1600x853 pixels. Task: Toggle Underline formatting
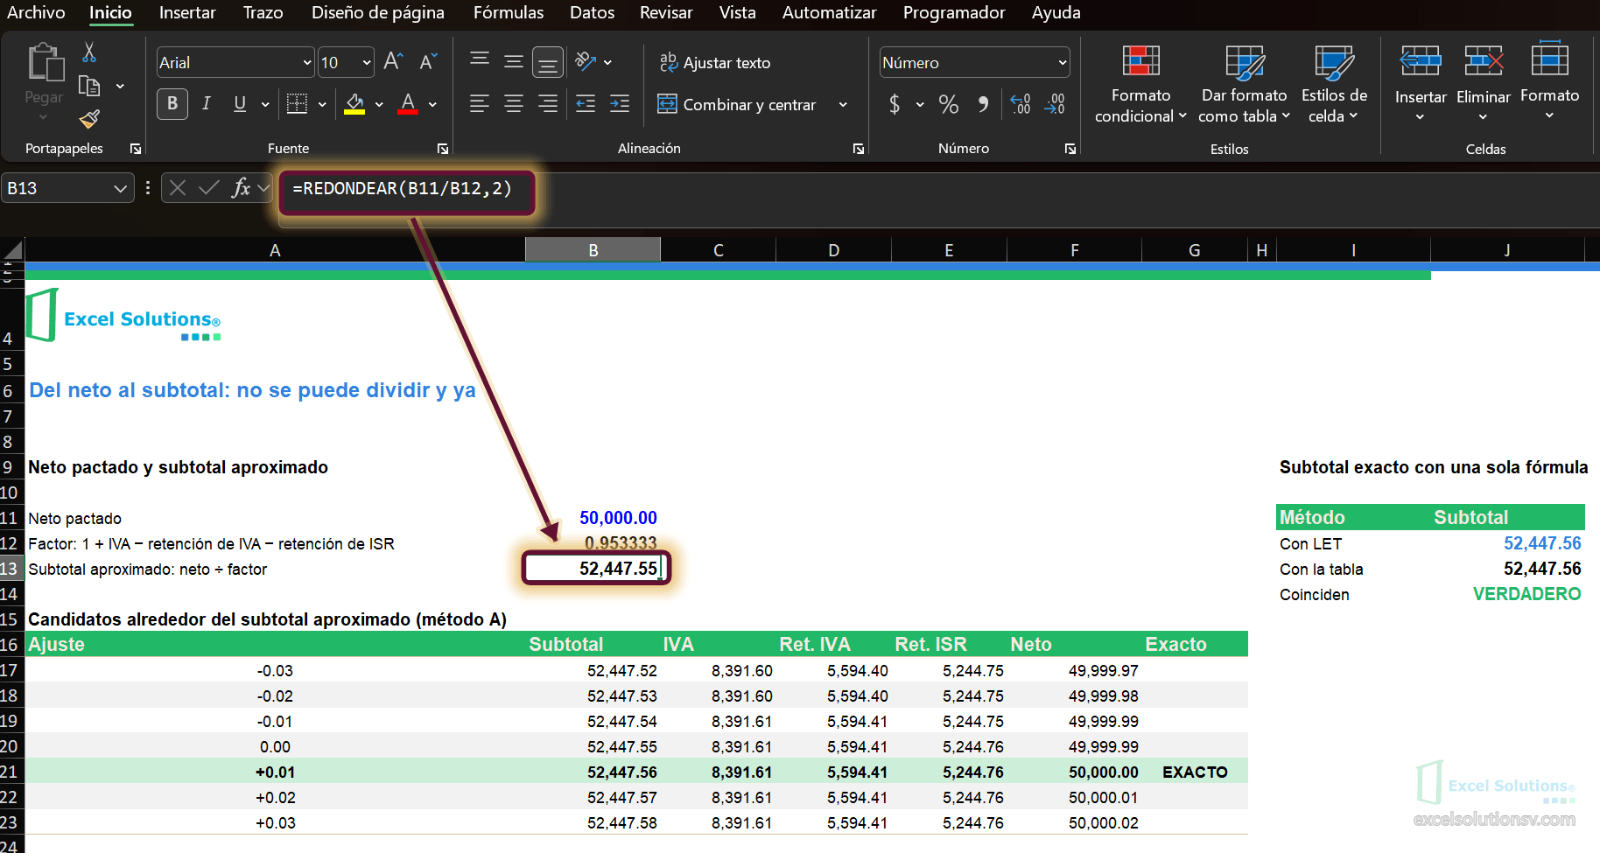point(240,103)
